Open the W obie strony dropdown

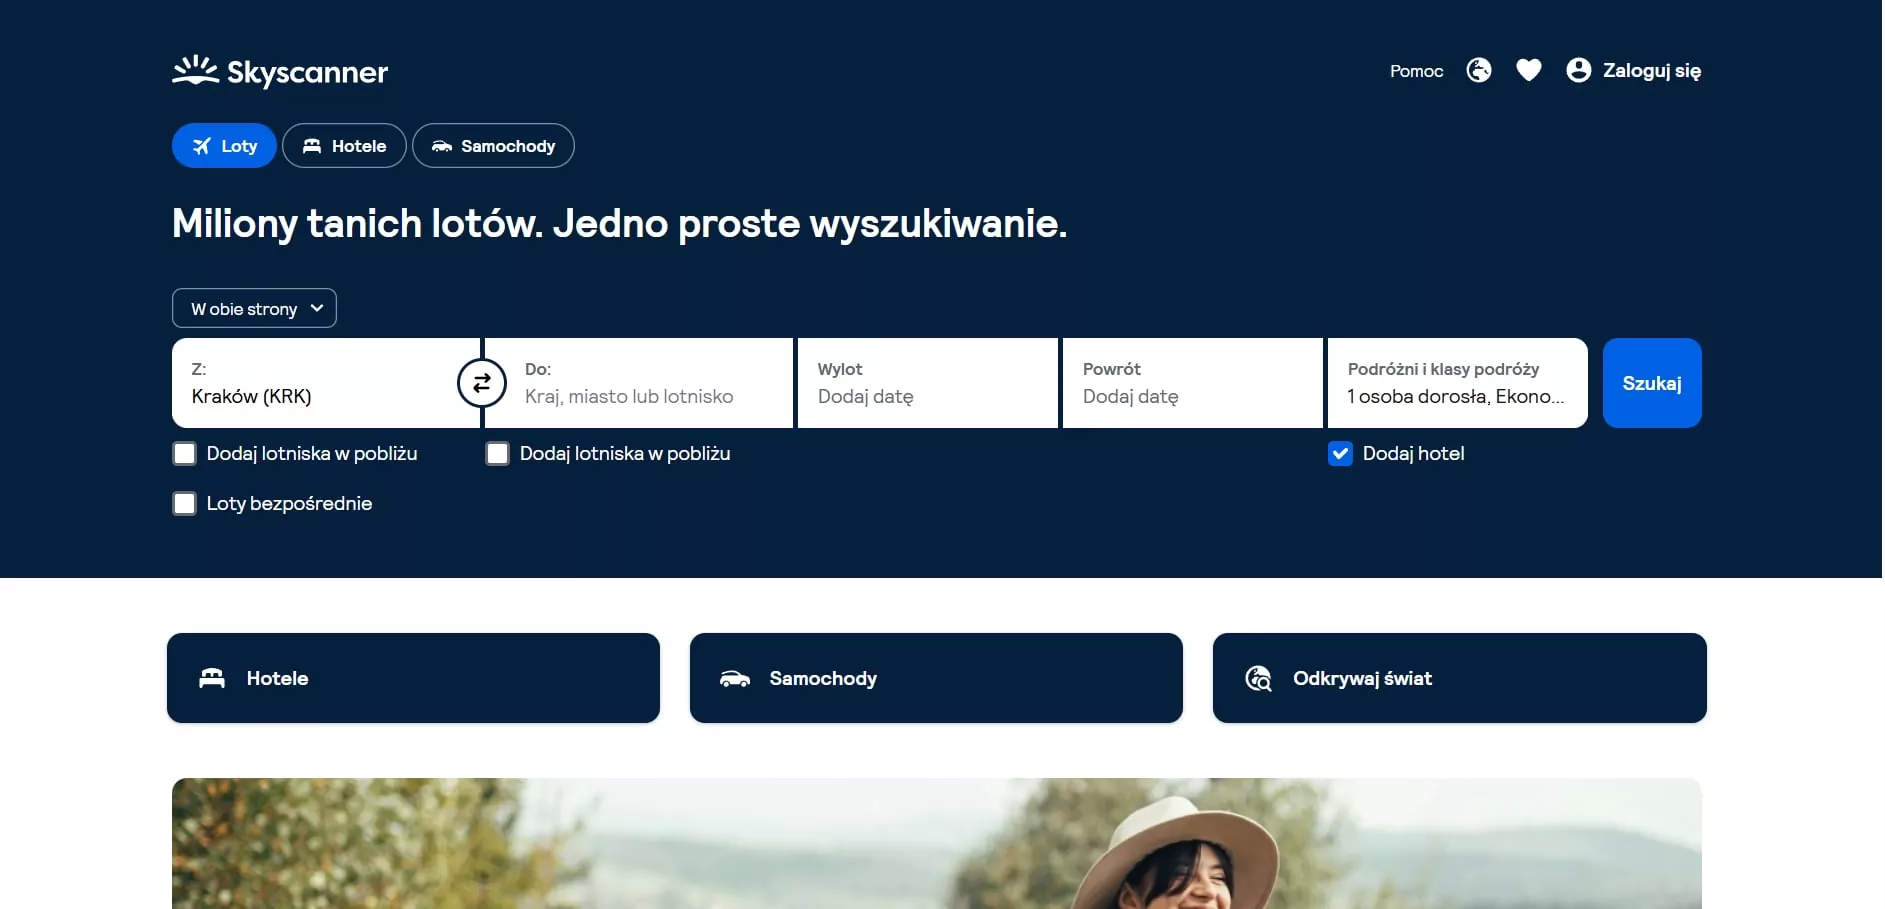(253, 308)
